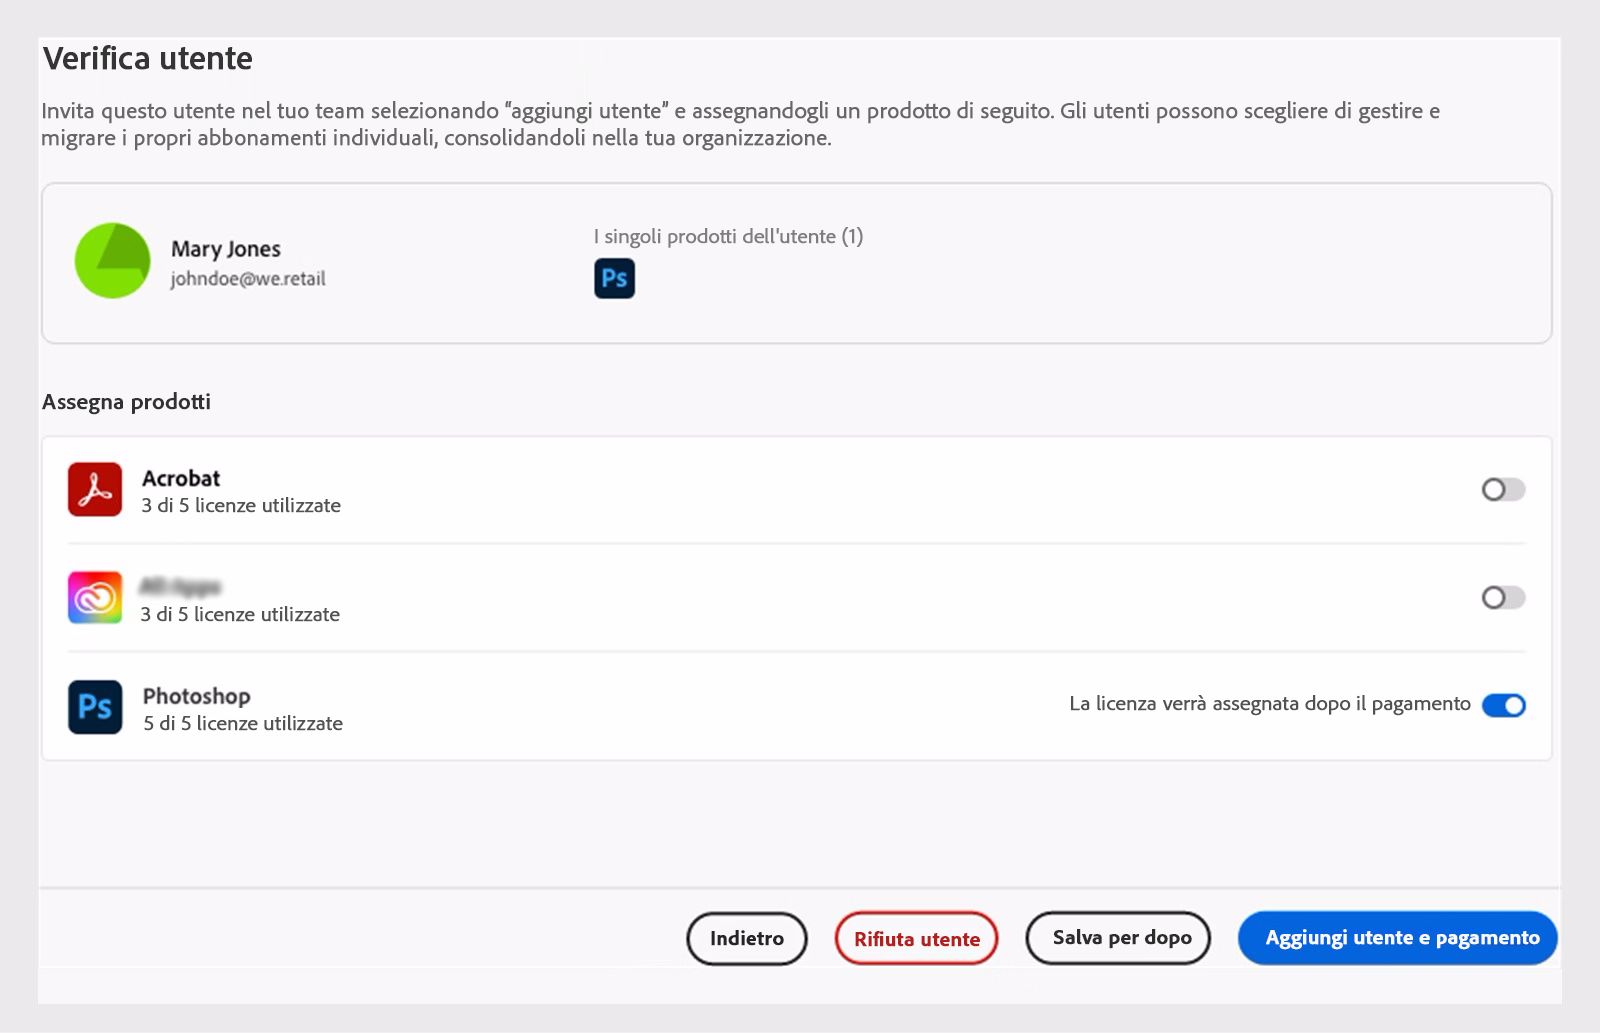The image size is (1600, 1033).
Task: Click "3 di 5 licenze utilizzate" under Acrobat
Action: (241, 505)
